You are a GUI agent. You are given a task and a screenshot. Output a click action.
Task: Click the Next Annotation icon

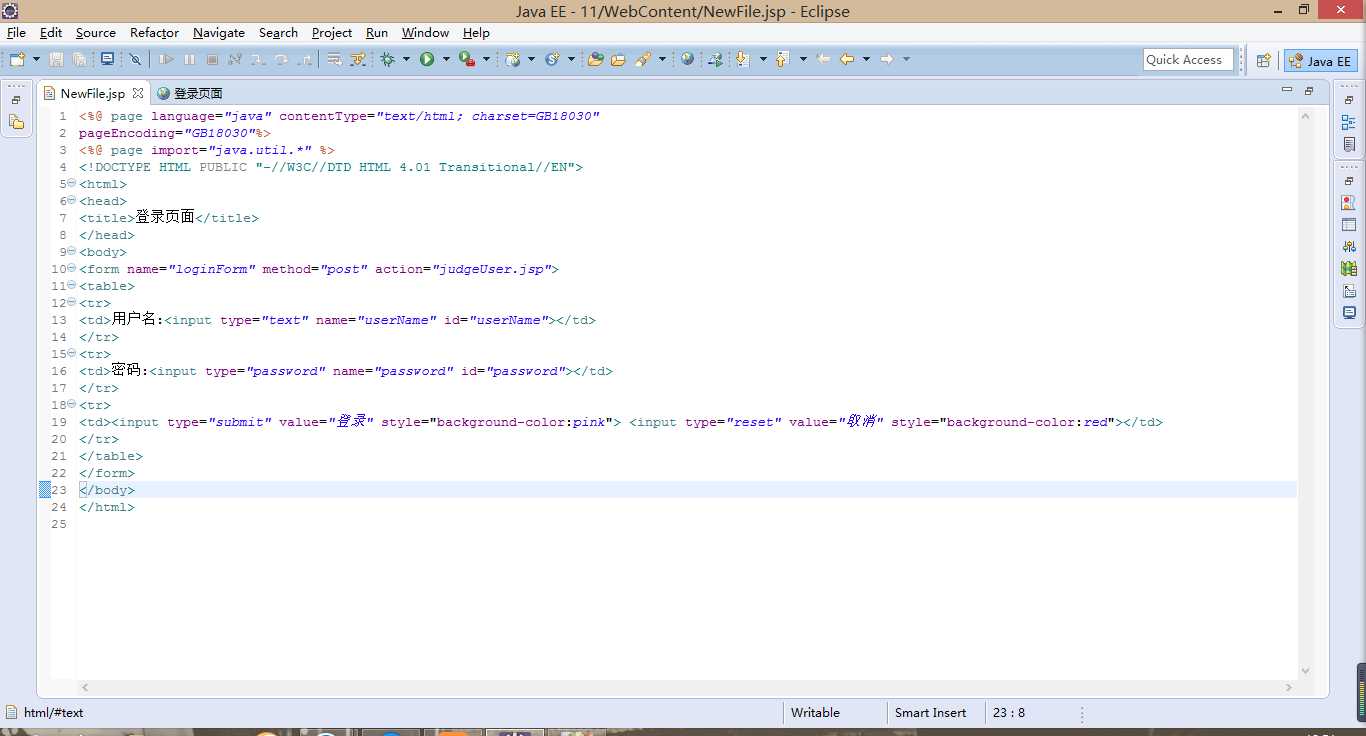coord(743,60)
